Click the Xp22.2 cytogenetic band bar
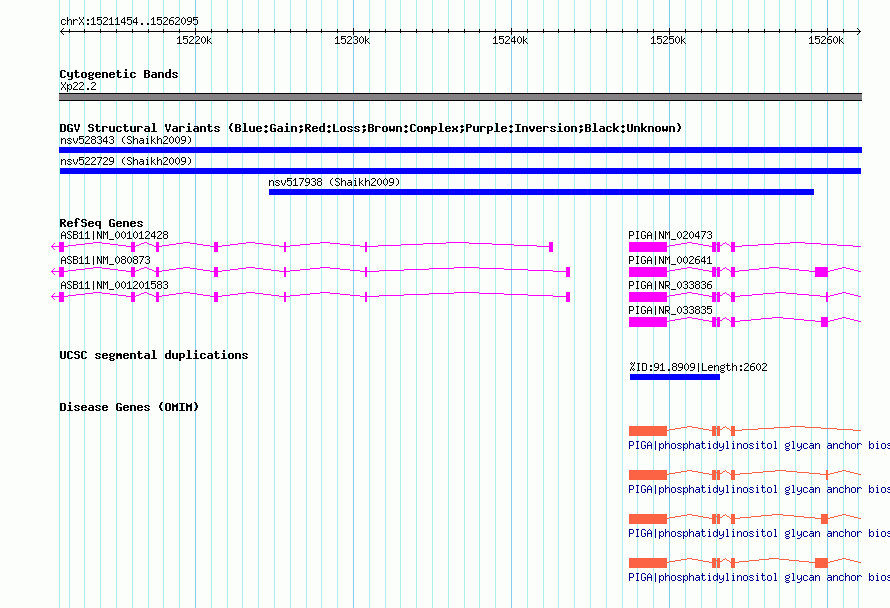The image size is (890, 608). (460, 97)
